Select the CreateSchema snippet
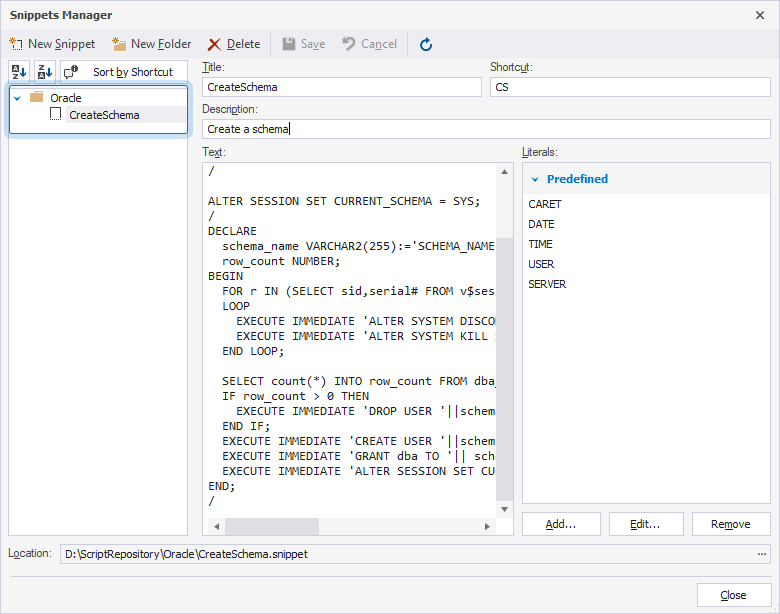Screen dimensions: 780x614 pos(104,115)
